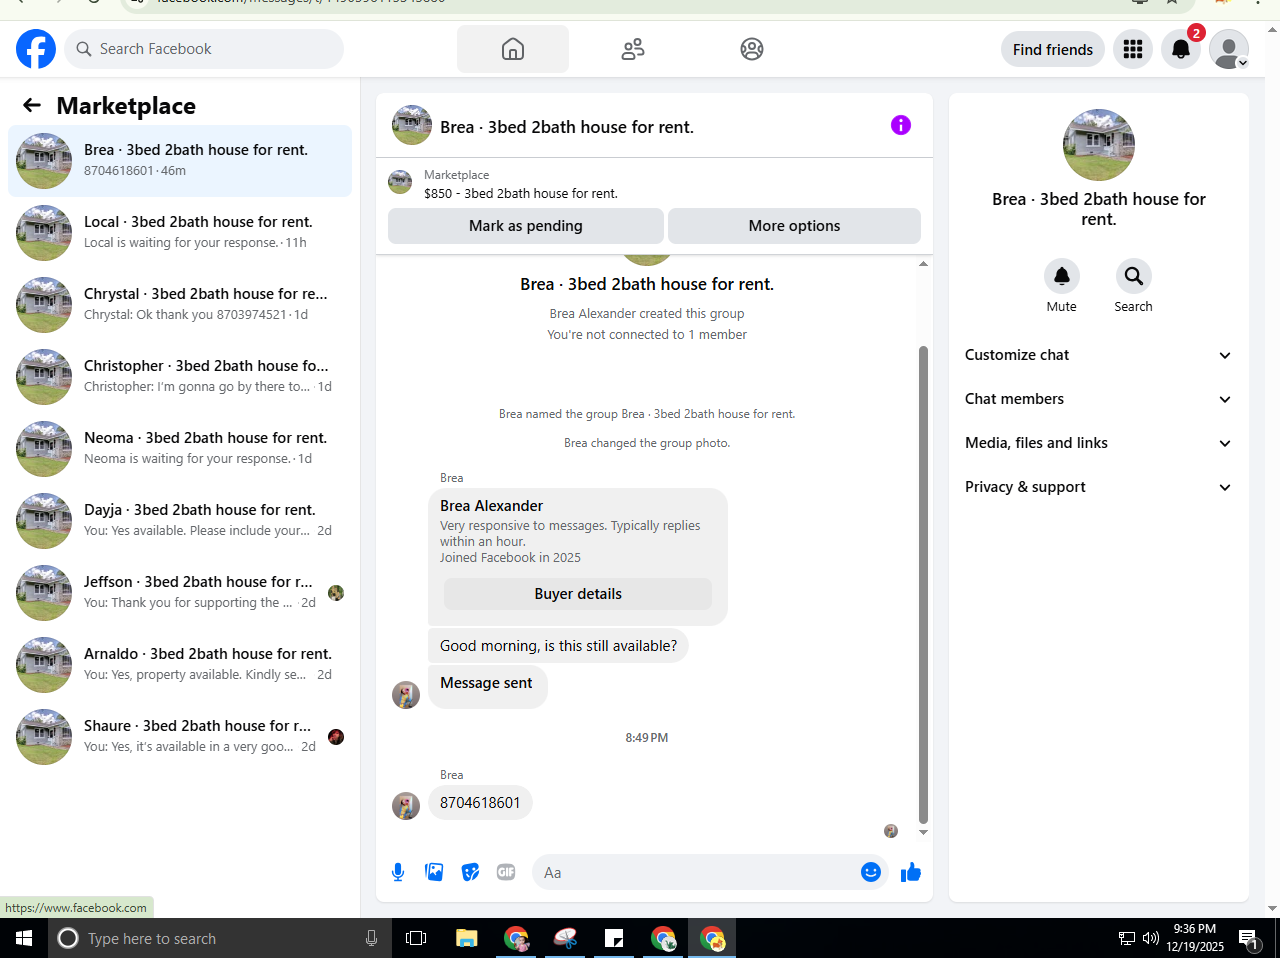
Task: Open Snipping Tool in taskbar
Action: (565, 938)
